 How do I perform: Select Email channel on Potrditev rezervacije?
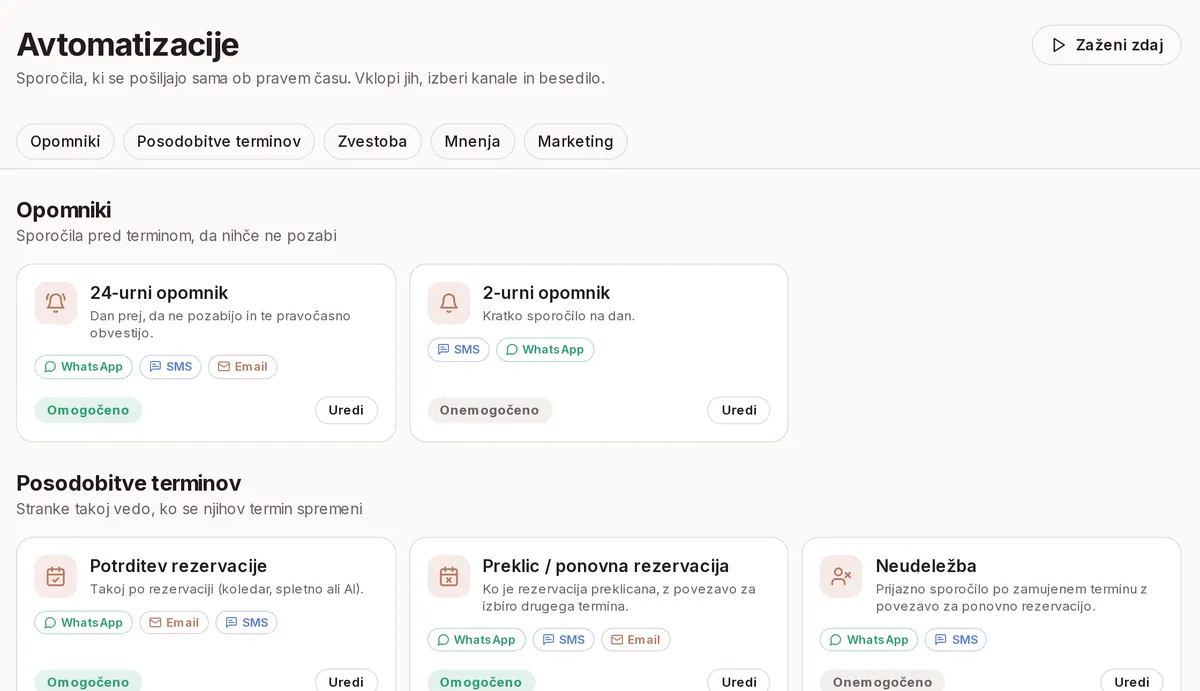click(x=174, y=623)
